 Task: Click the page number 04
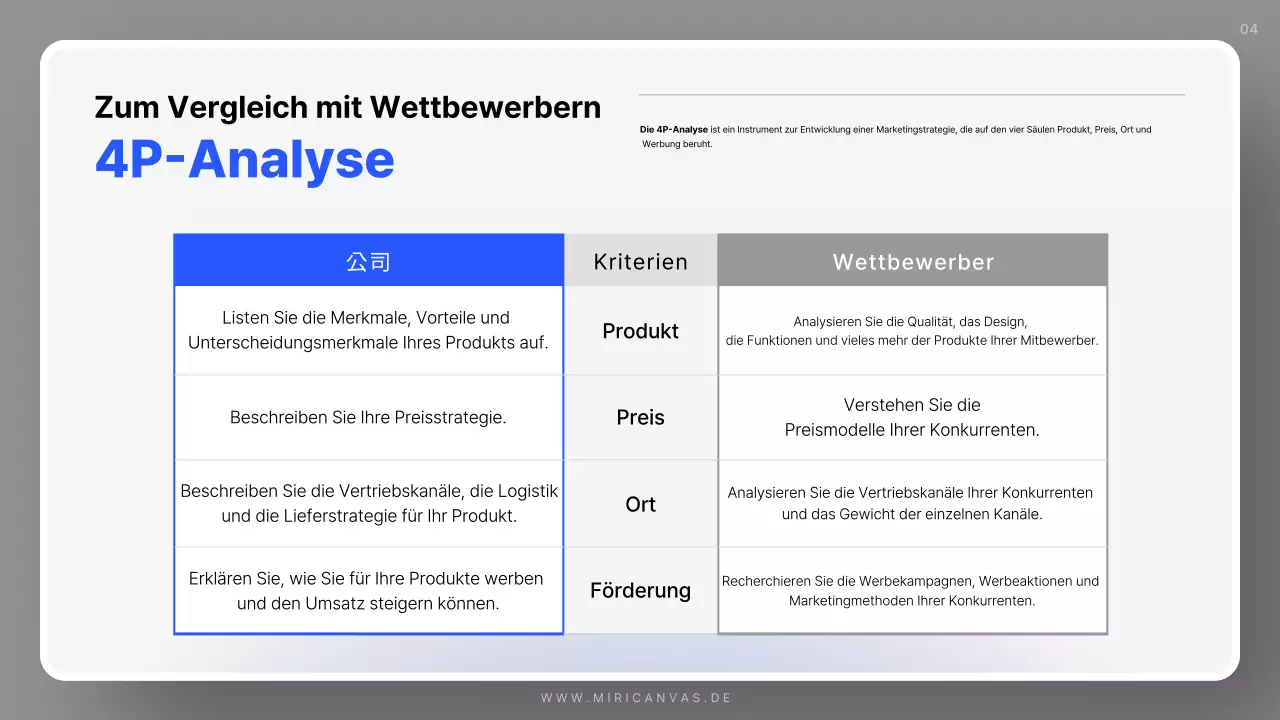pos(1248,29)
